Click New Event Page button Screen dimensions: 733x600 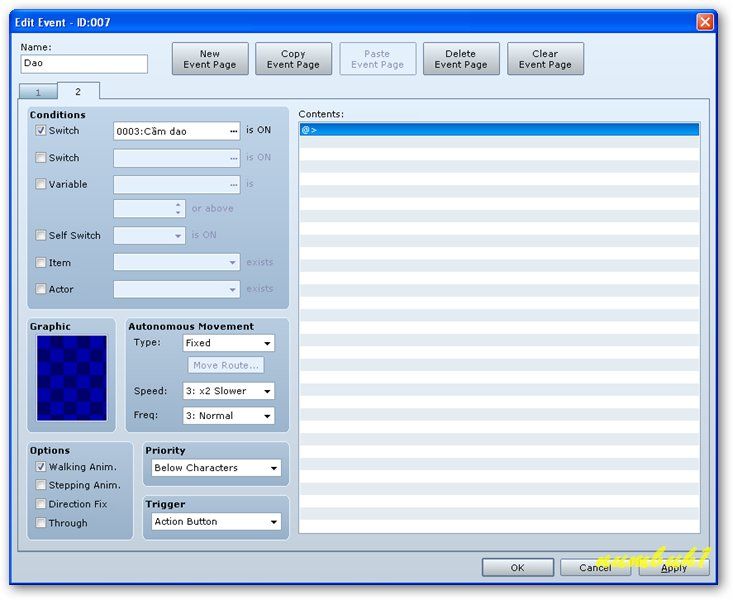coord(210,59)
